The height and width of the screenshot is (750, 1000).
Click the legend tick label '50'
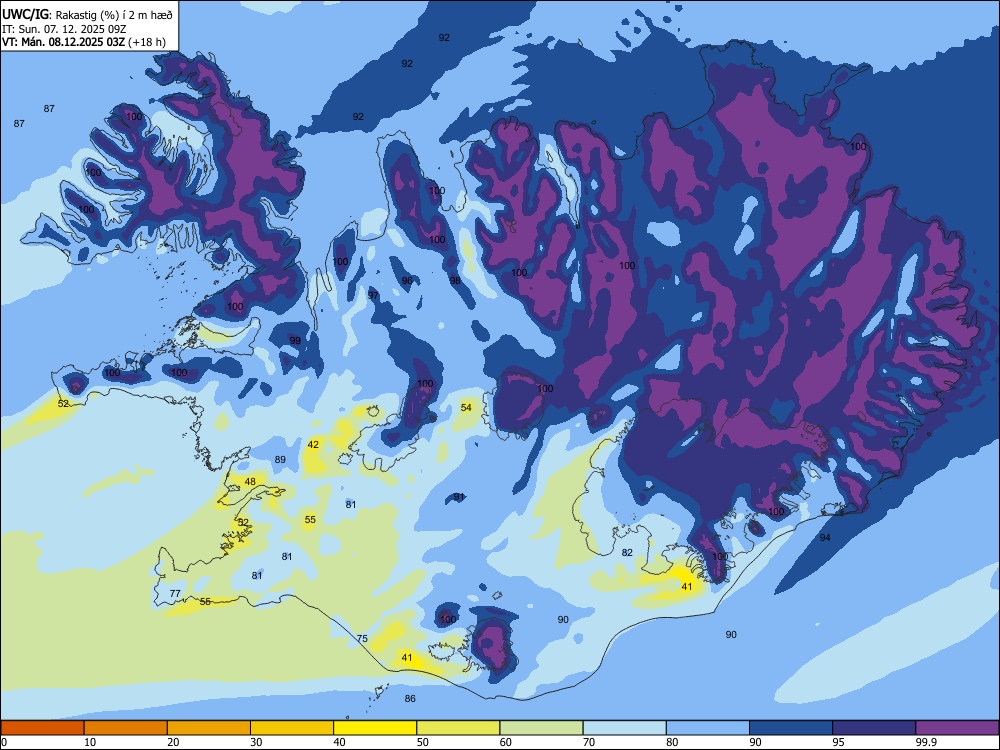click(422, 742)
